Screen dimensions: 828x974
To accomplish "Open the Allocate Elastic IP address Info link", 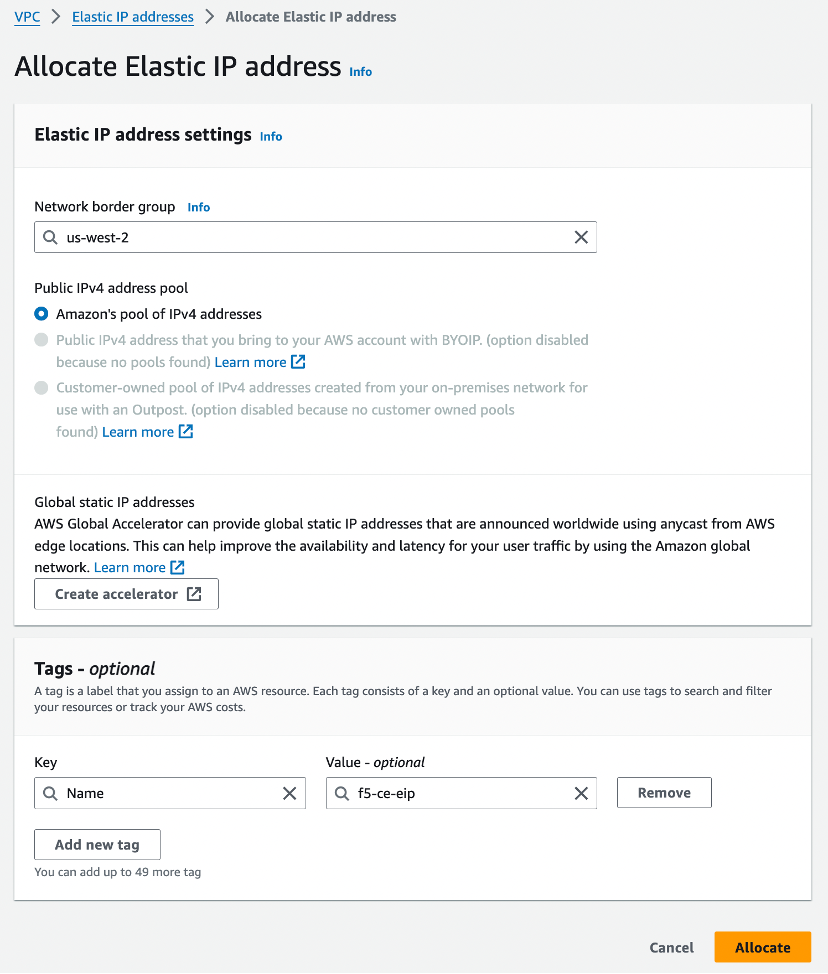I will click(360, 71).
